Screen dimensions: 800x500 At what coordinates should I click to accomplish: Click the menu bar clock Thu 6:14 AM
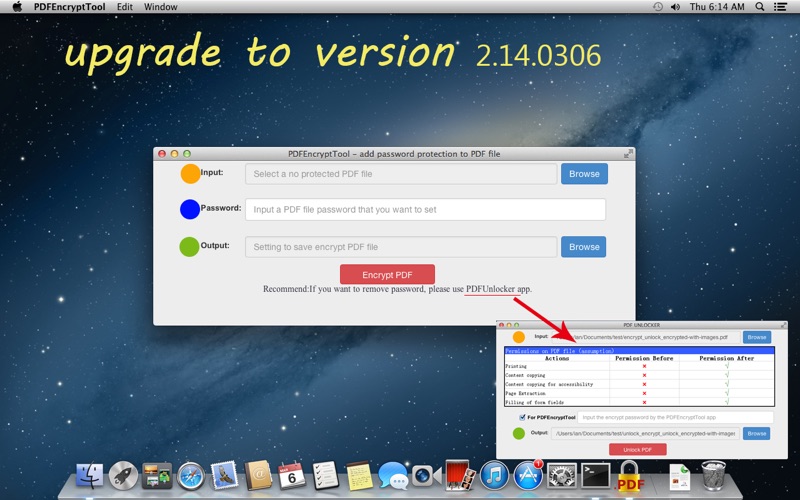click(717, 7)
